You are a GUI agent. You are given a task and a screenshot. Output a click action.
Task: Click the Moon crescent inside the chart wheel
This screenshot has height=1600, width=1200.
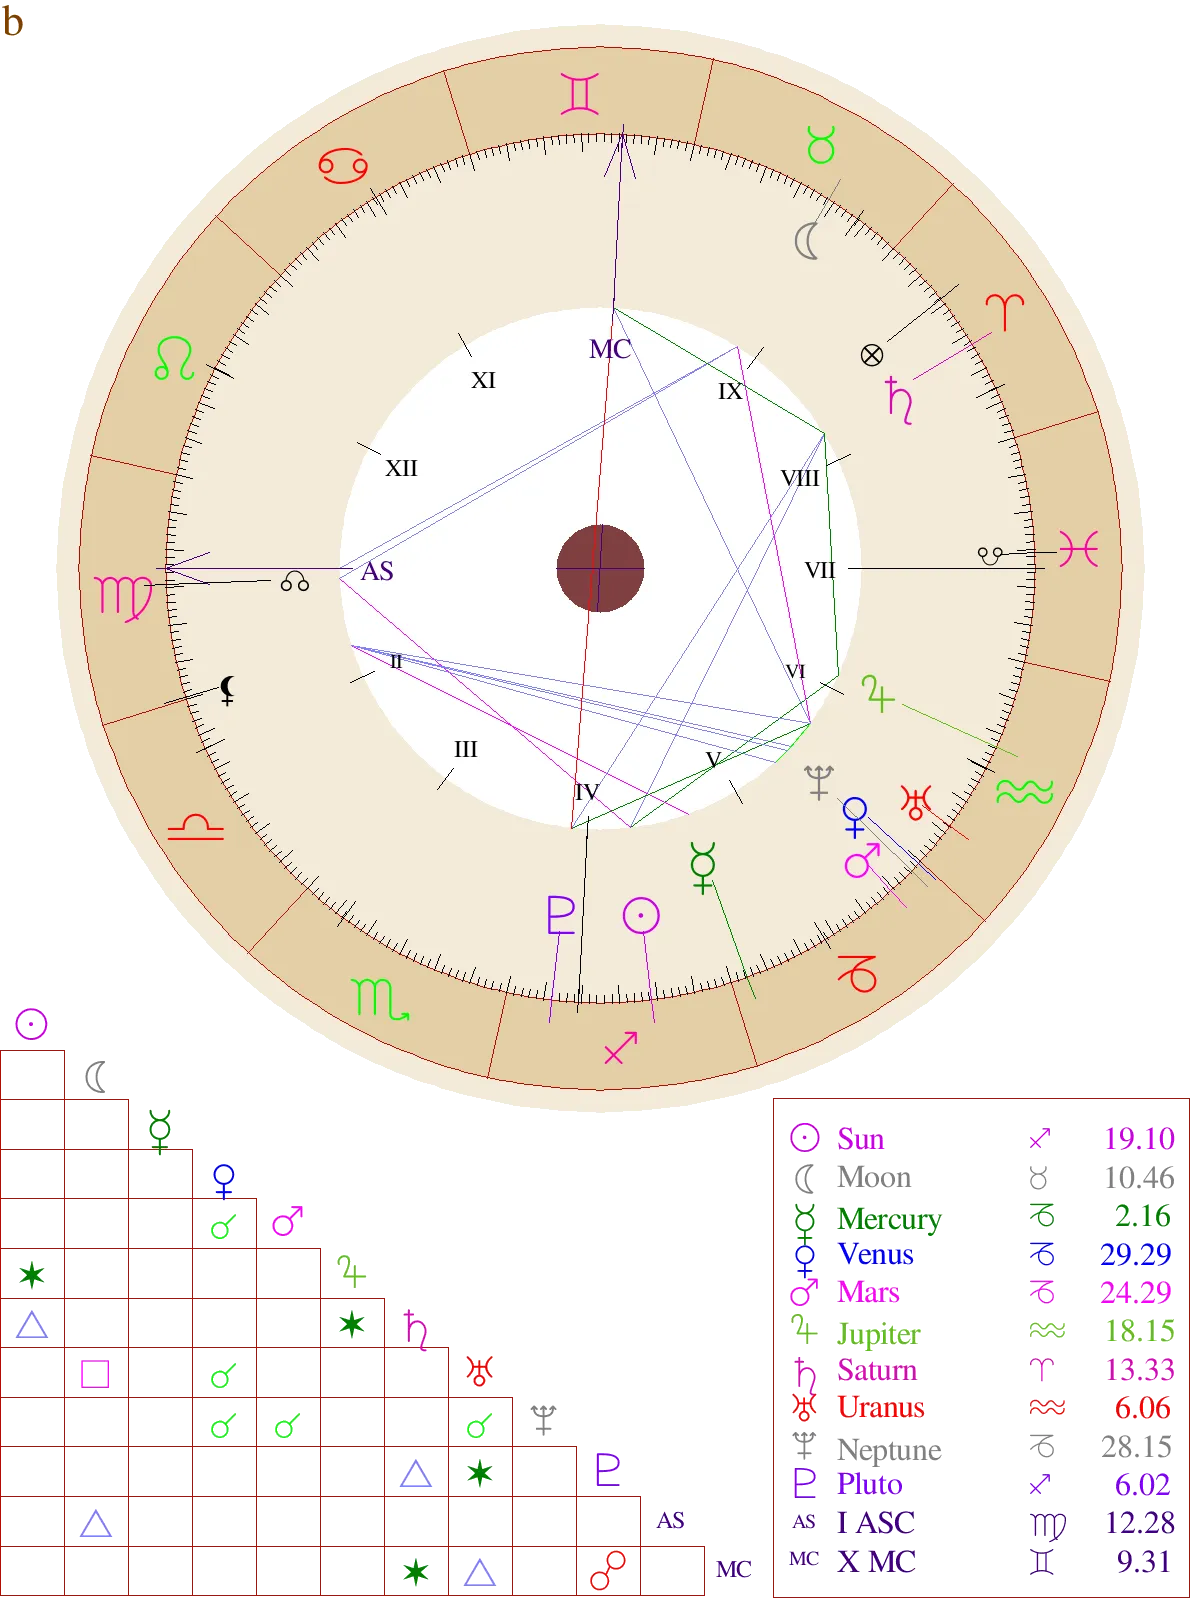pos(807,241)
